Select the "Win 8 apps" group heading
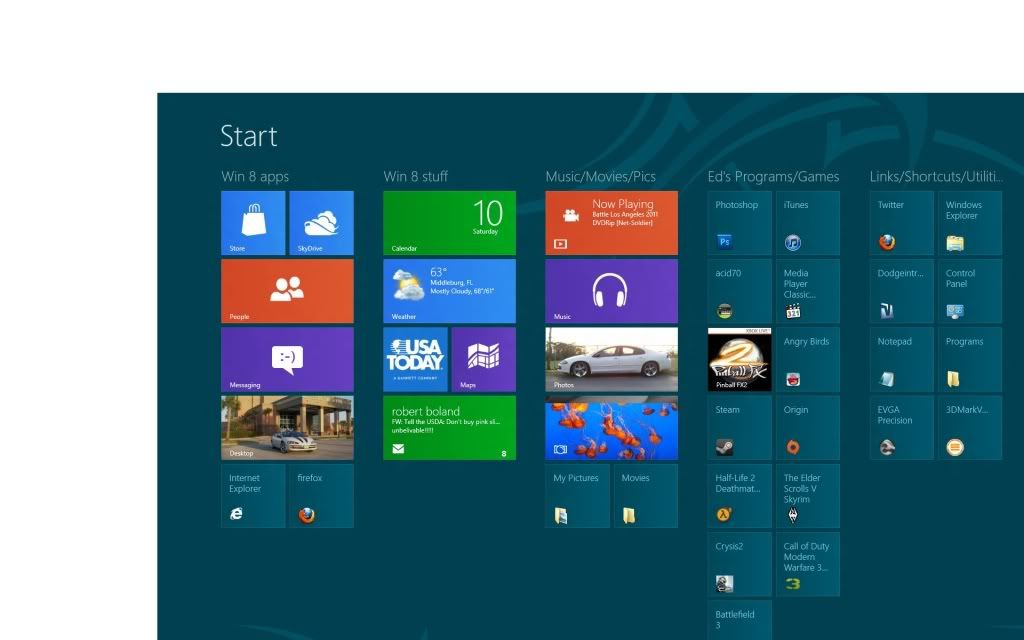Image resolution: width=1024 pixels, height=640 pixels. coord(255,176)
